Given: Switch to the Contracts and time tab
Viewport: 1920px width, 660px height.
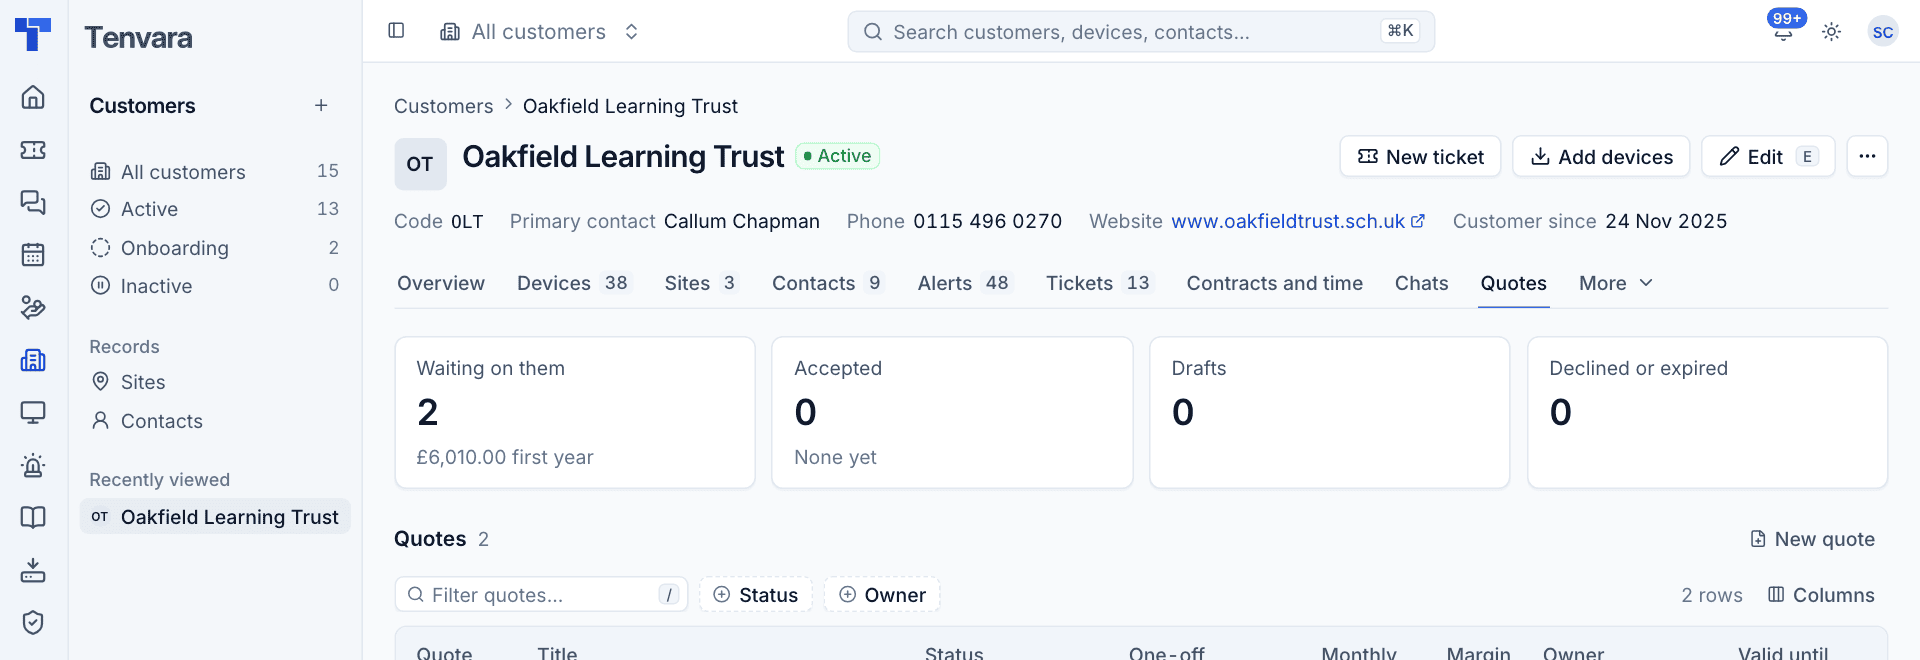Looking at the screenshot, I should (1274, 283).
